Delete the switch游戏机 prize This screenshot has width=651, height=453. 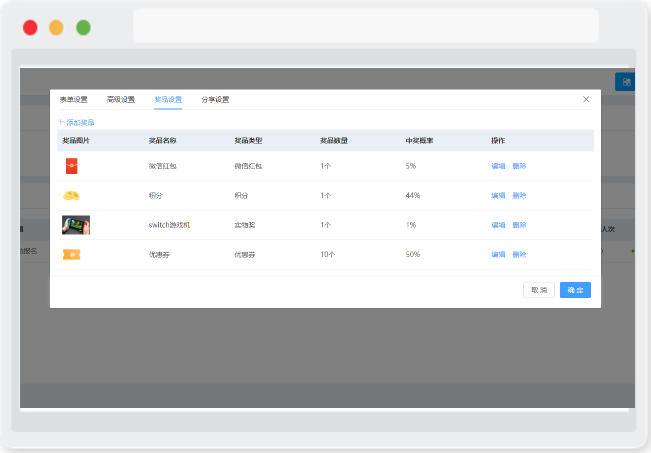point(519,225)
